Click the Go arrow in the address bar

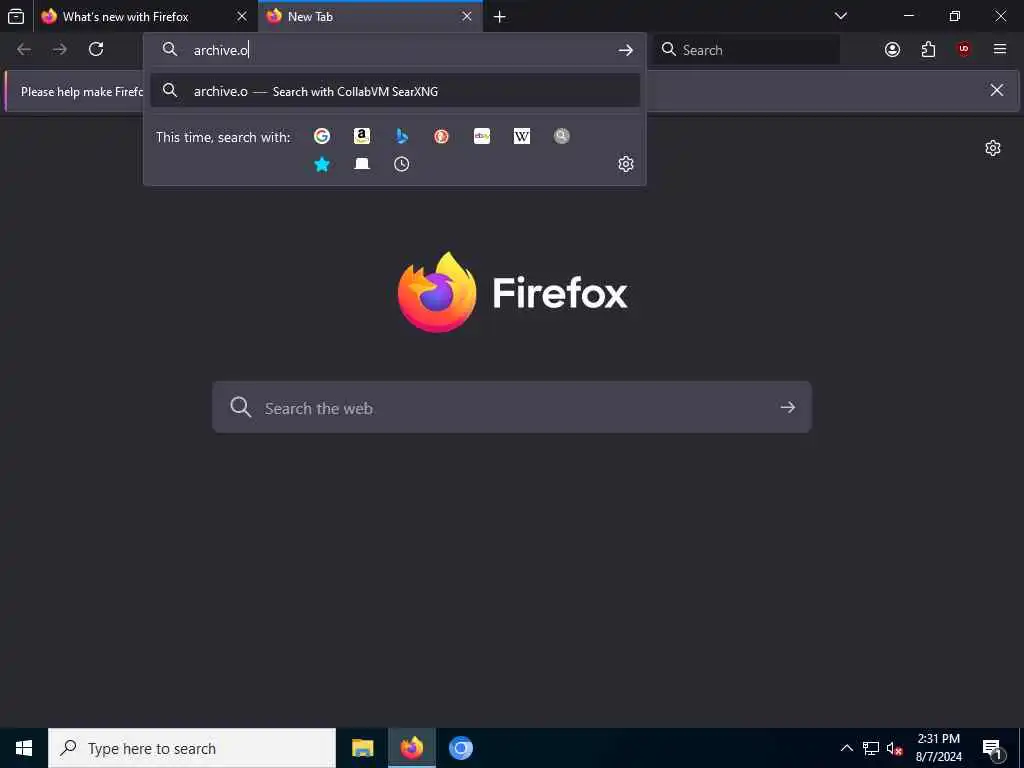(626, 50)
